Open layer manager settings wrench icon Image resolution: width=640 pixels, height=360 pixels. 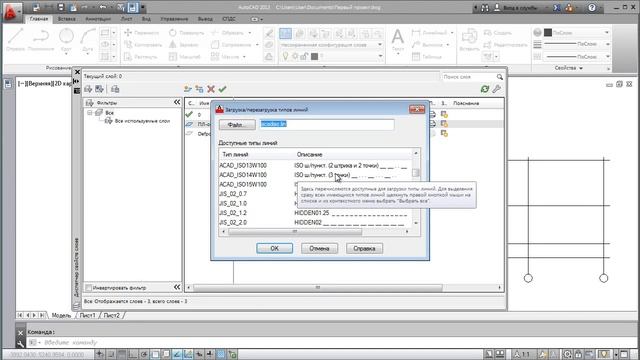pos(496,89)
